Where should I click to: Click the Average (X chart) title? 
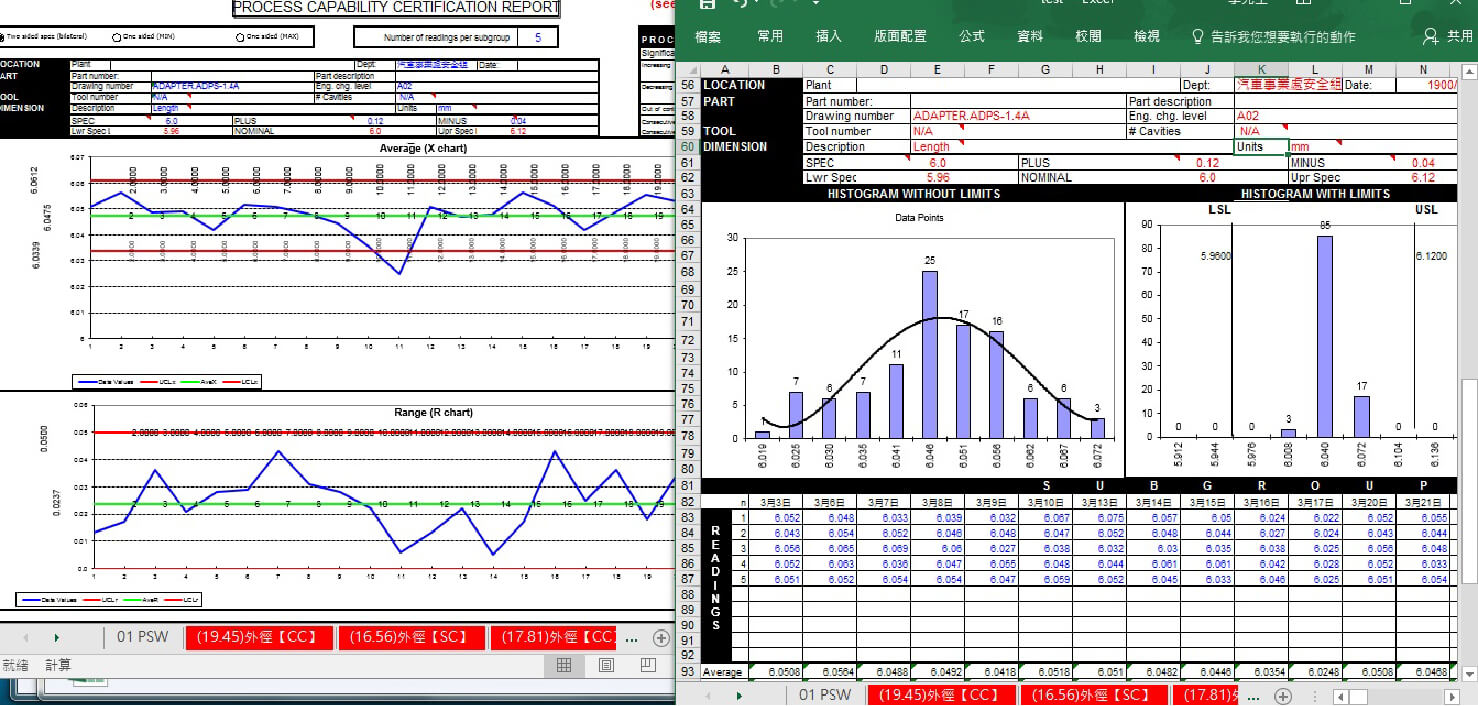point(422,148)
